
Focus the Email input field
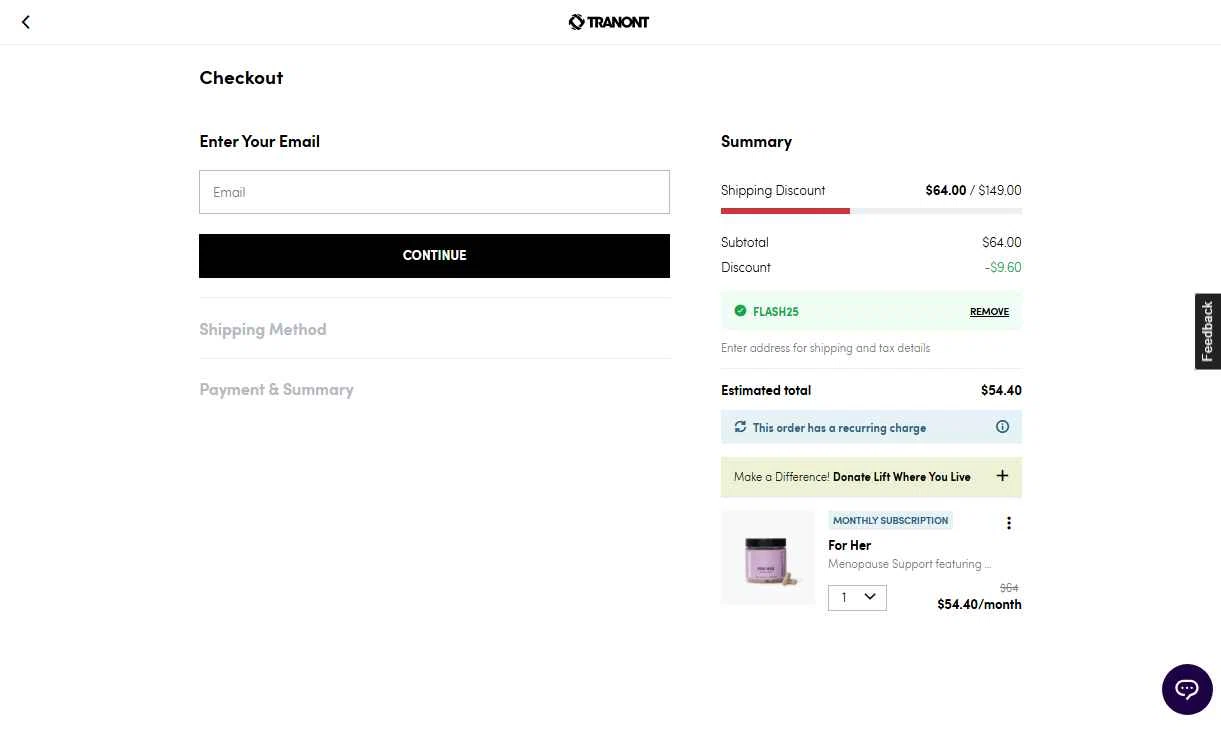tap(434, 192)
